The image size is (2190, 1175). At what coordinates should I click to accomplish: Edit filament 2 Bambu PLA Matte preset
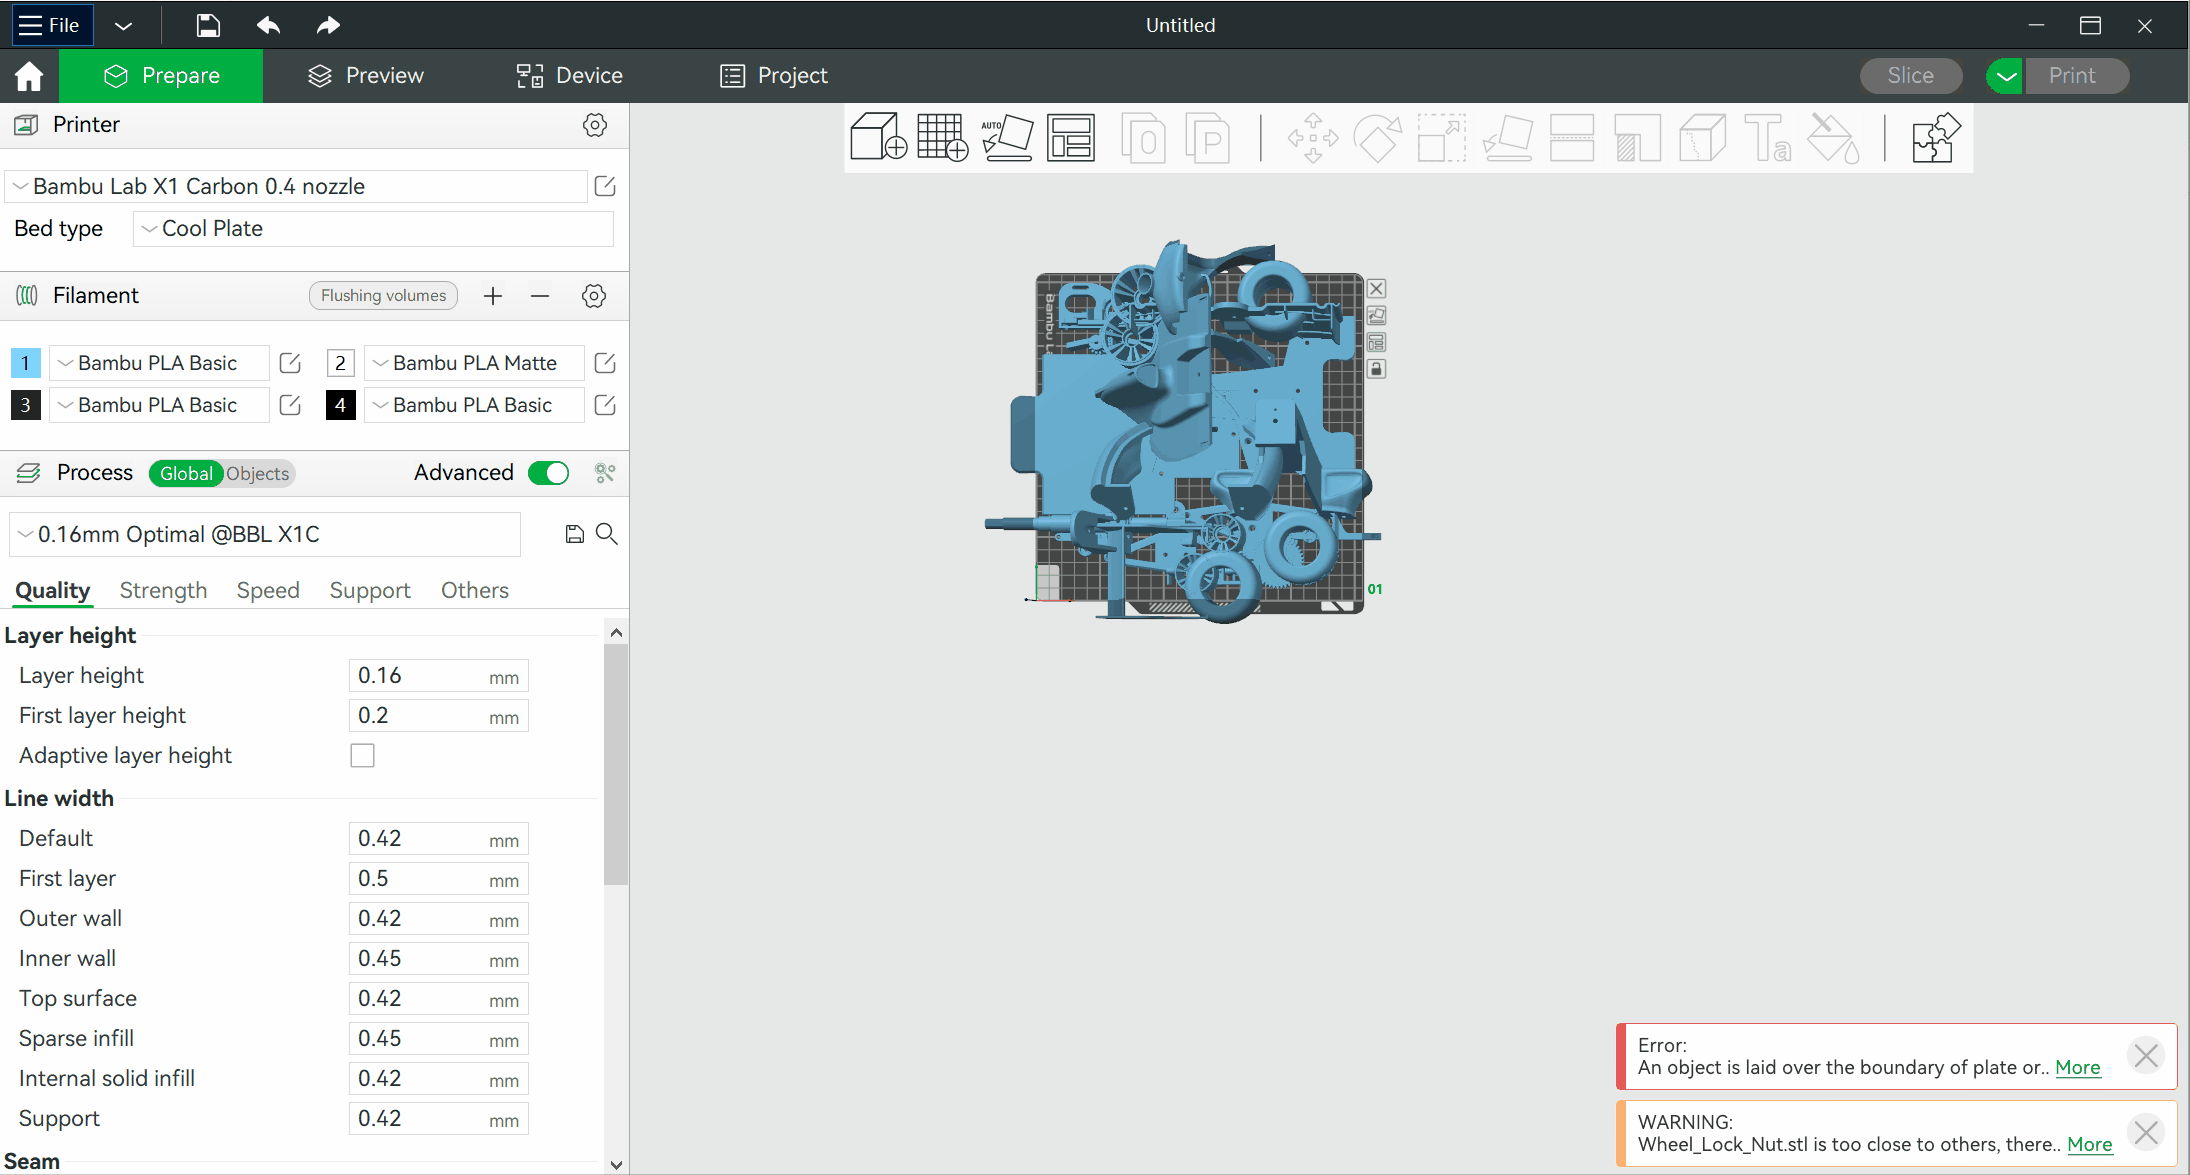[605, 363]
